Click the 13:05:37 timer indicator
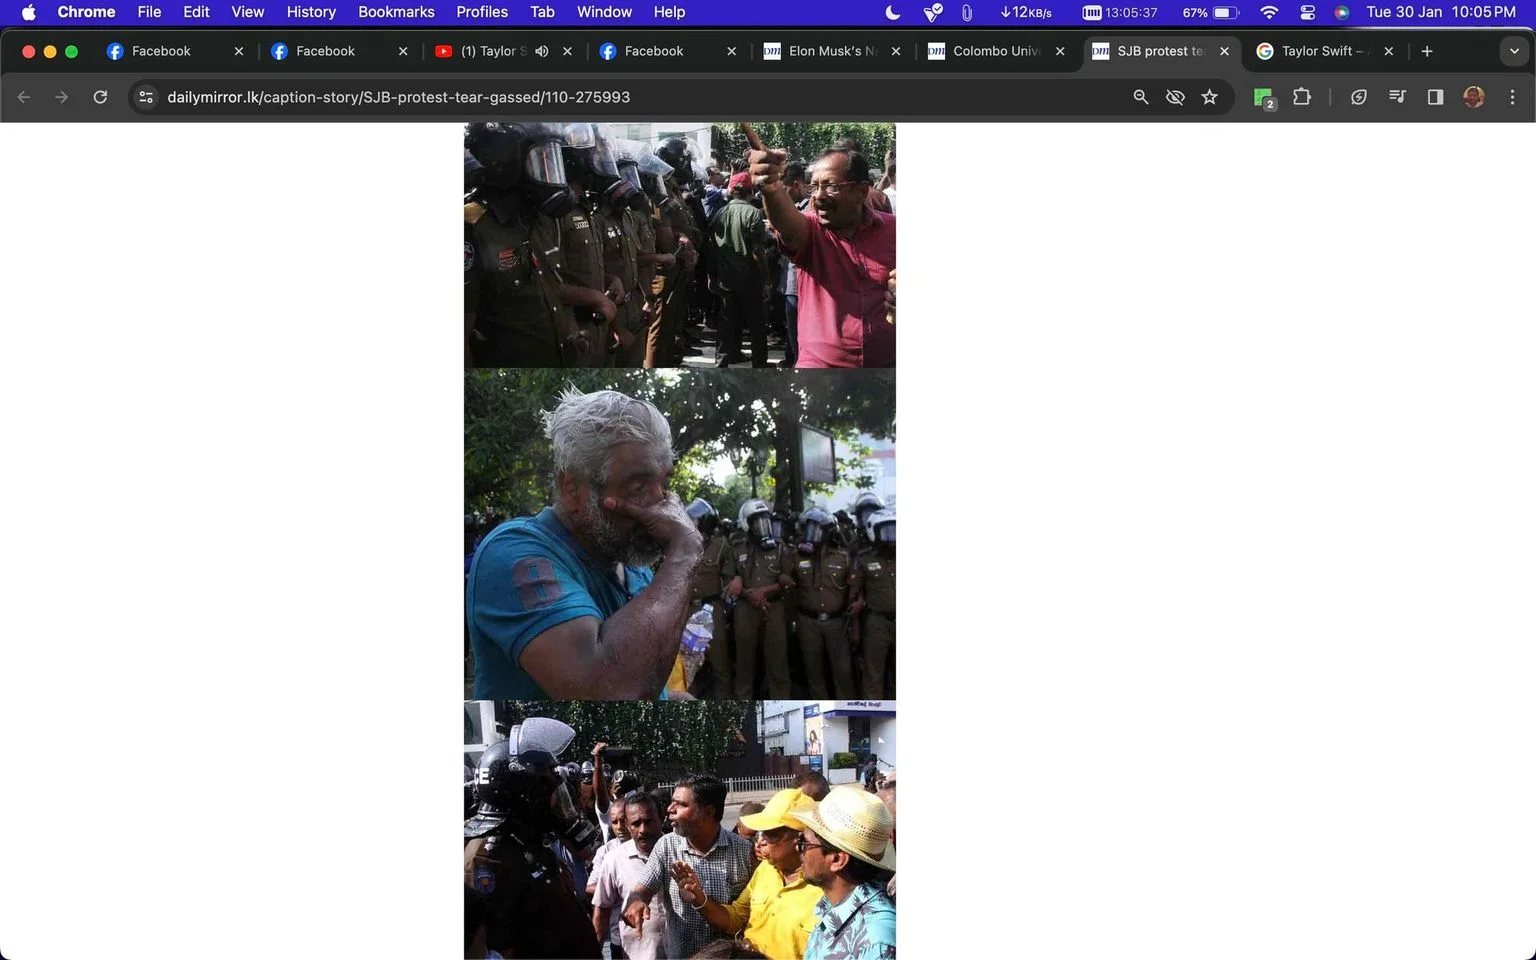 1120,12
